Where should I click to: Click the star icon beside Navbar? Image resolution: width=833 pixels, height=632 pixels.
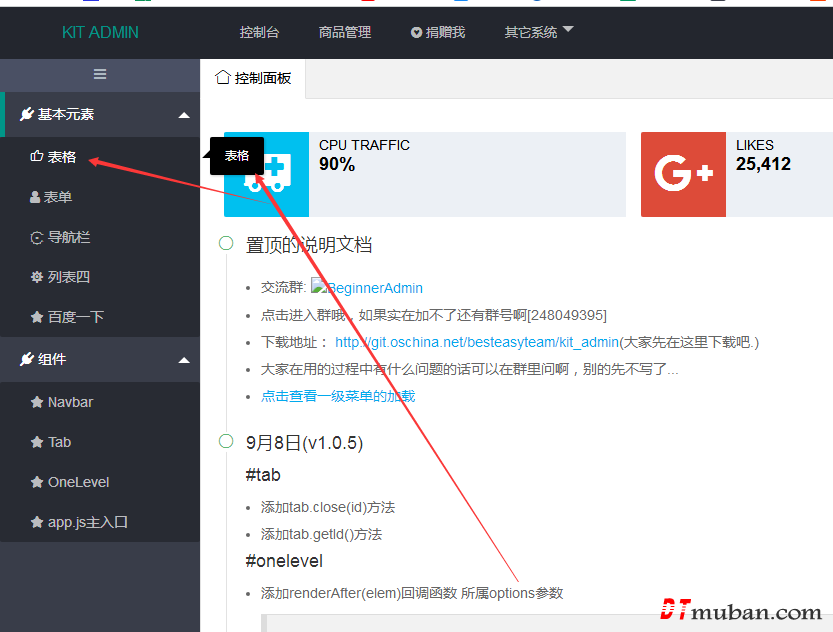(x=37, y=402)
